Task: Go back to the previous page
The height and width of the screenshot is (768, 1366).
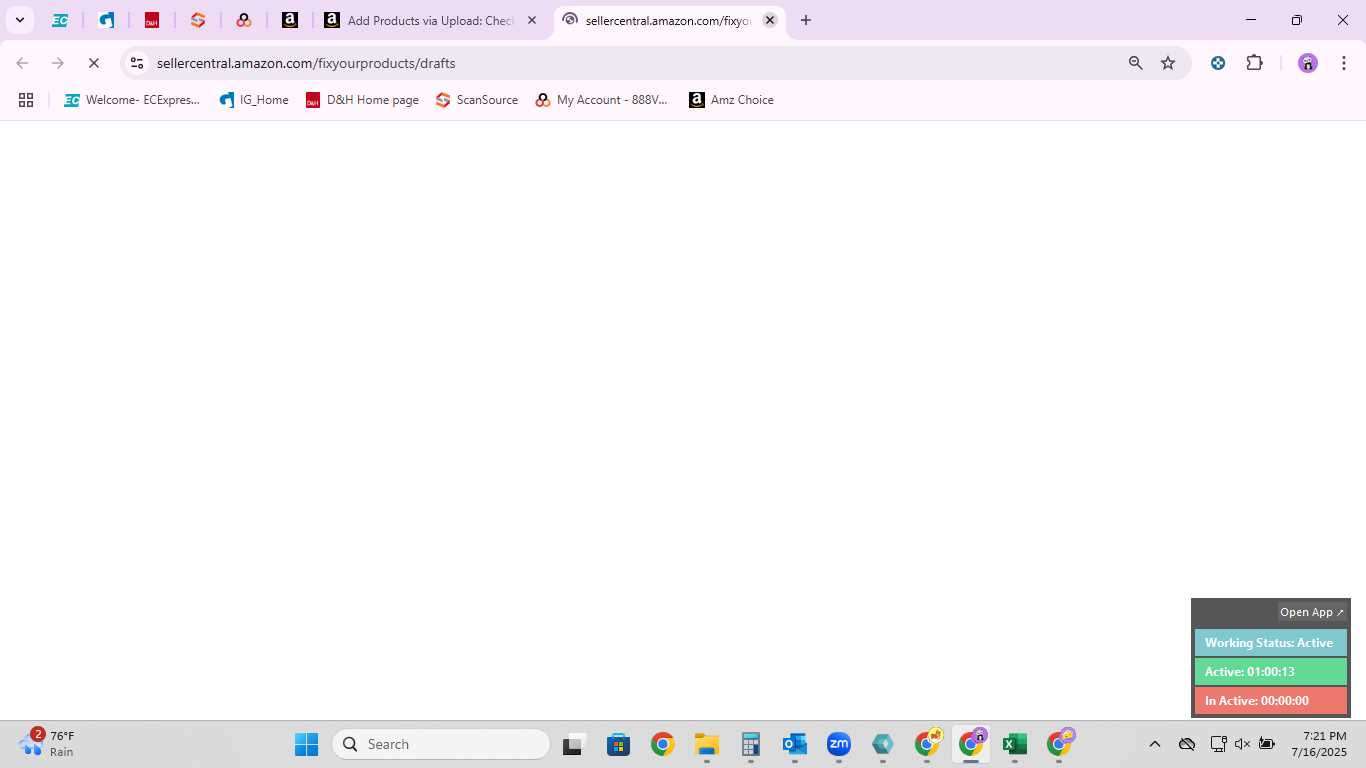Action: tap(22, 63)
